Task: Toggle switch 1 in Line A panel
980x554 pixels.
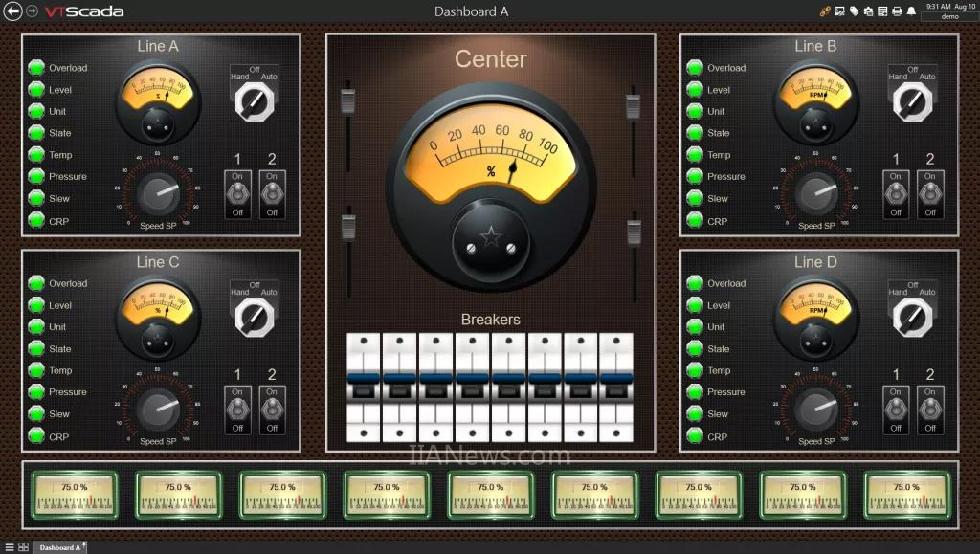Action: 238,193
